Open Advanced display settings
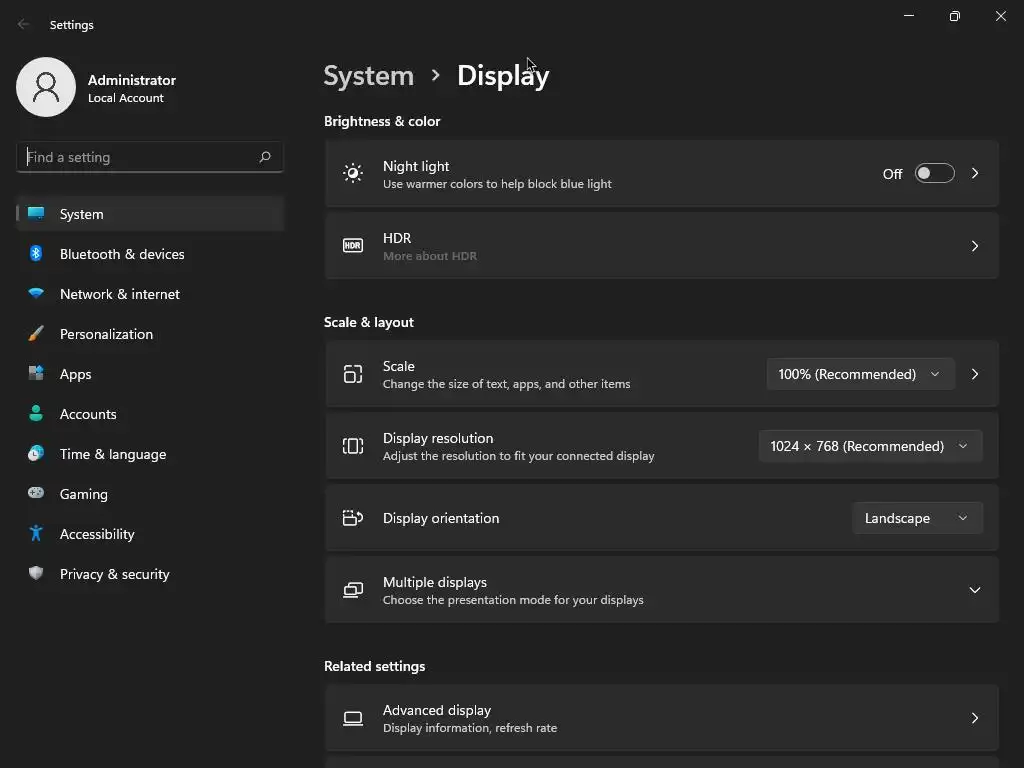1024x768 pixels. click(x=661, y=718)
